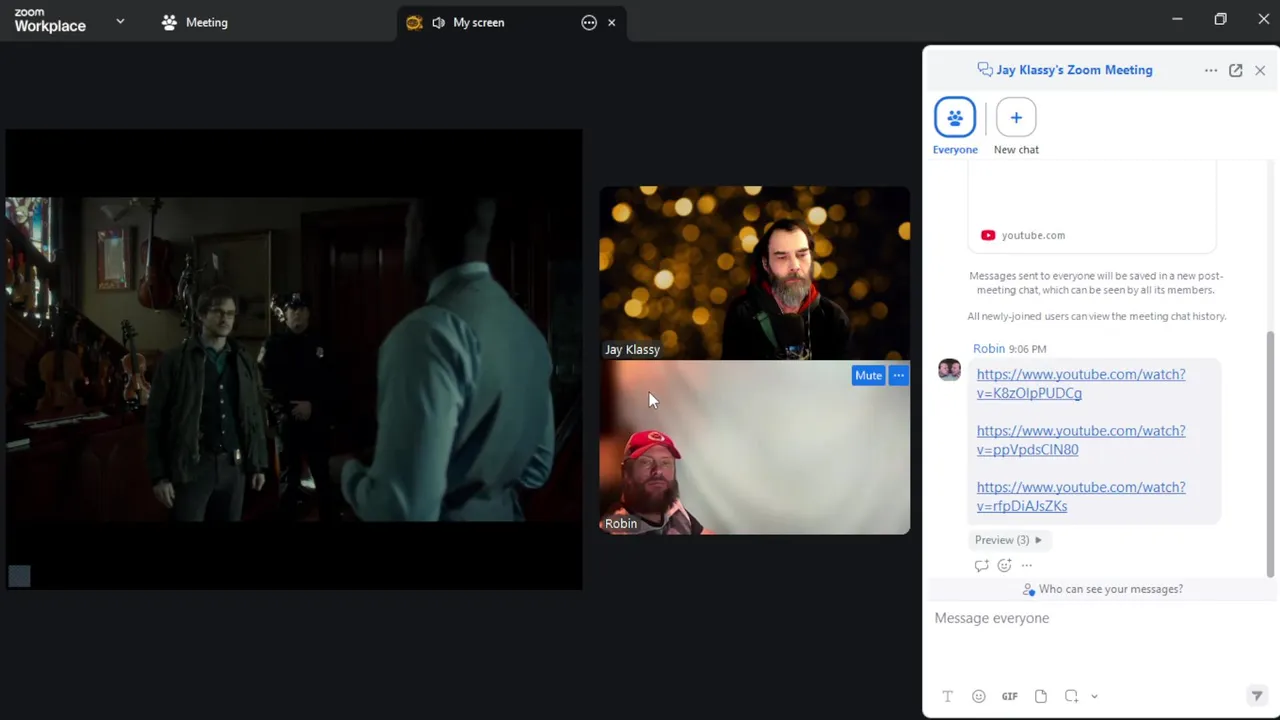This screenshot has width=1280, height=720.
Task: Close the My screen tab
Action: 612,22
